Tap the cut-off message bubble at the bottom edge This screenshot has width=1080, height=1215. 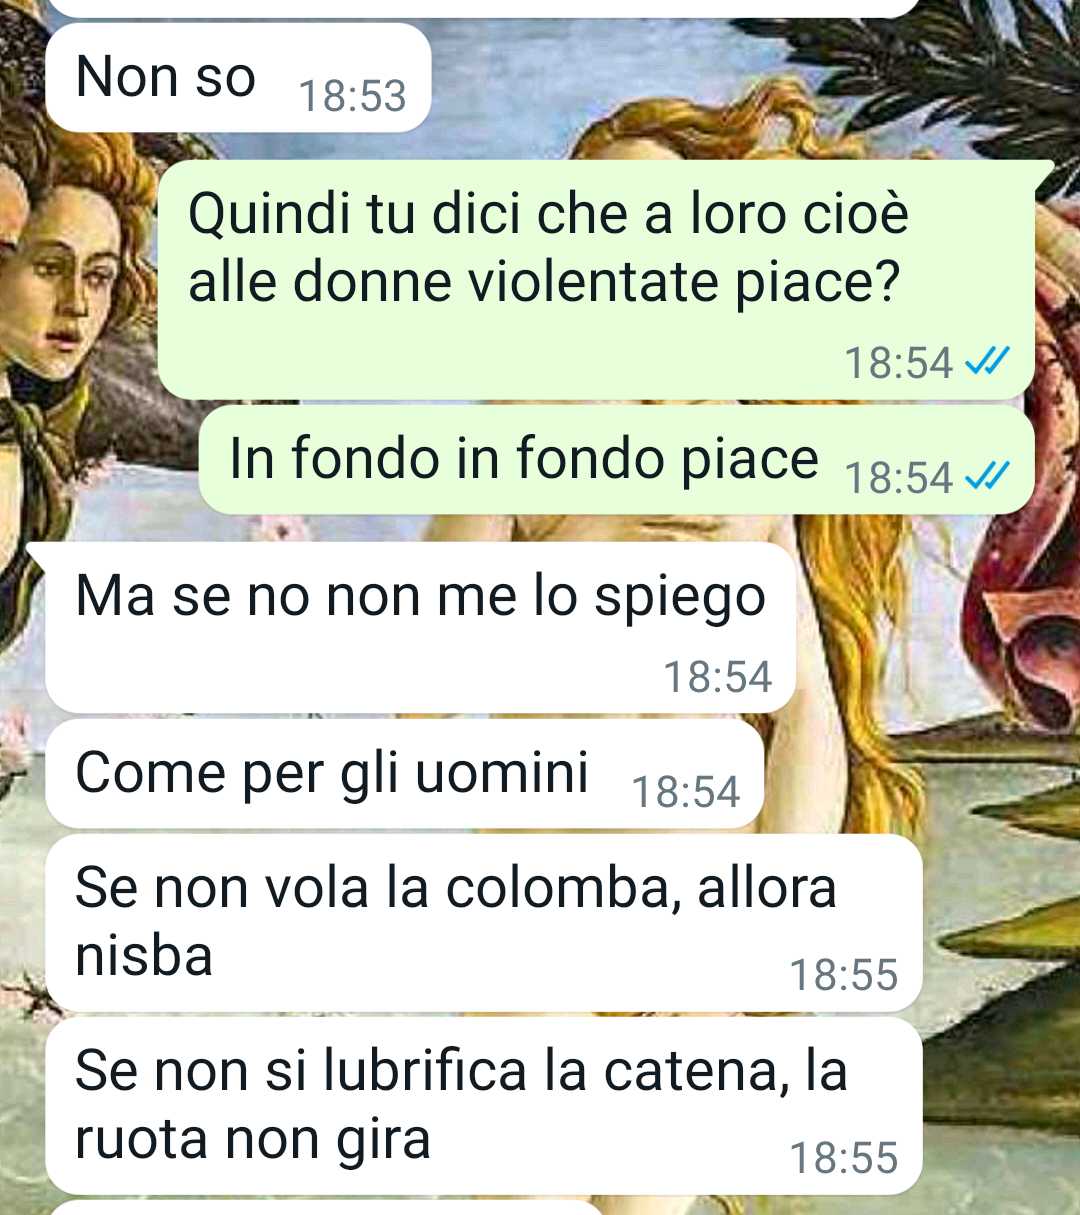tap(325, 1208)
